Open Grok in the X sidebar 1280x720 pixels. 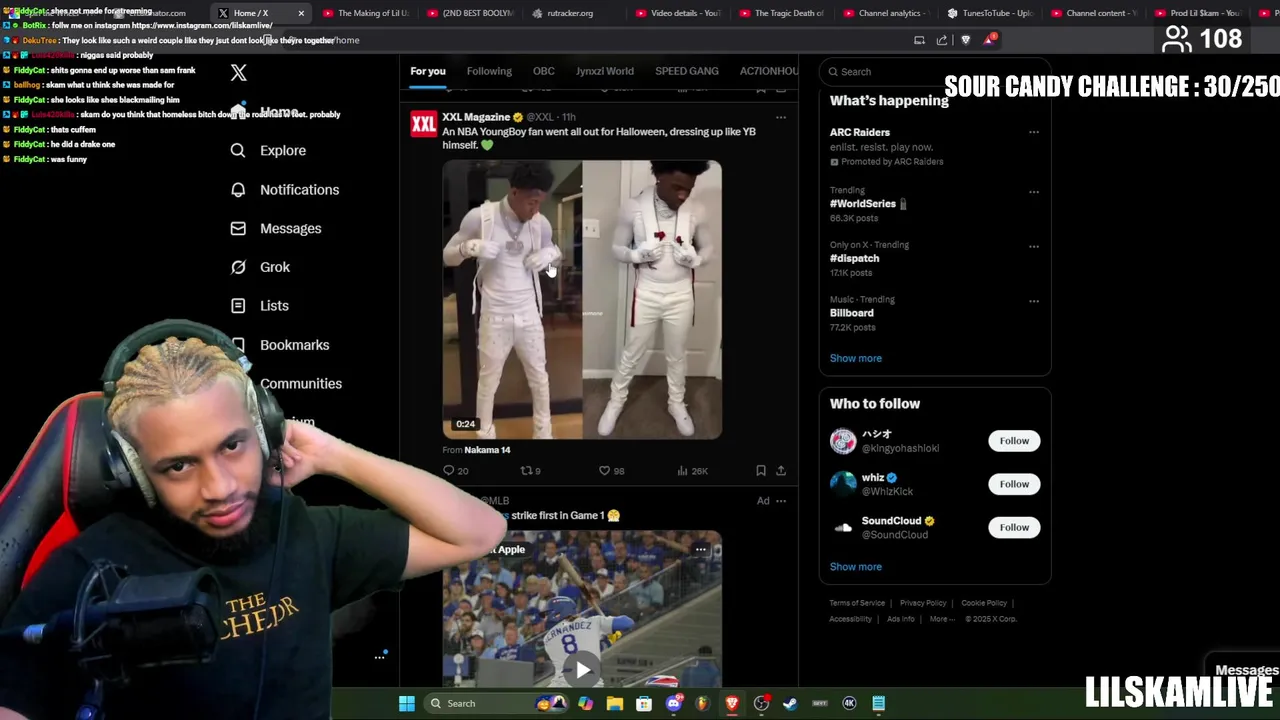[260, 267]
